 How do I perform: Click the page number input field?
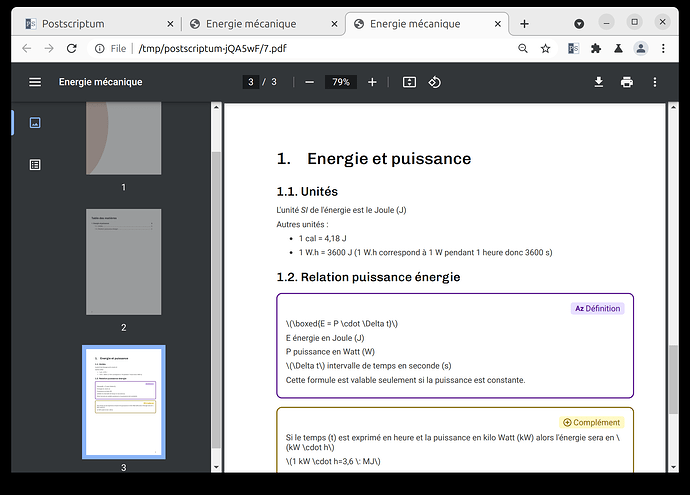[x=251, y=82]
